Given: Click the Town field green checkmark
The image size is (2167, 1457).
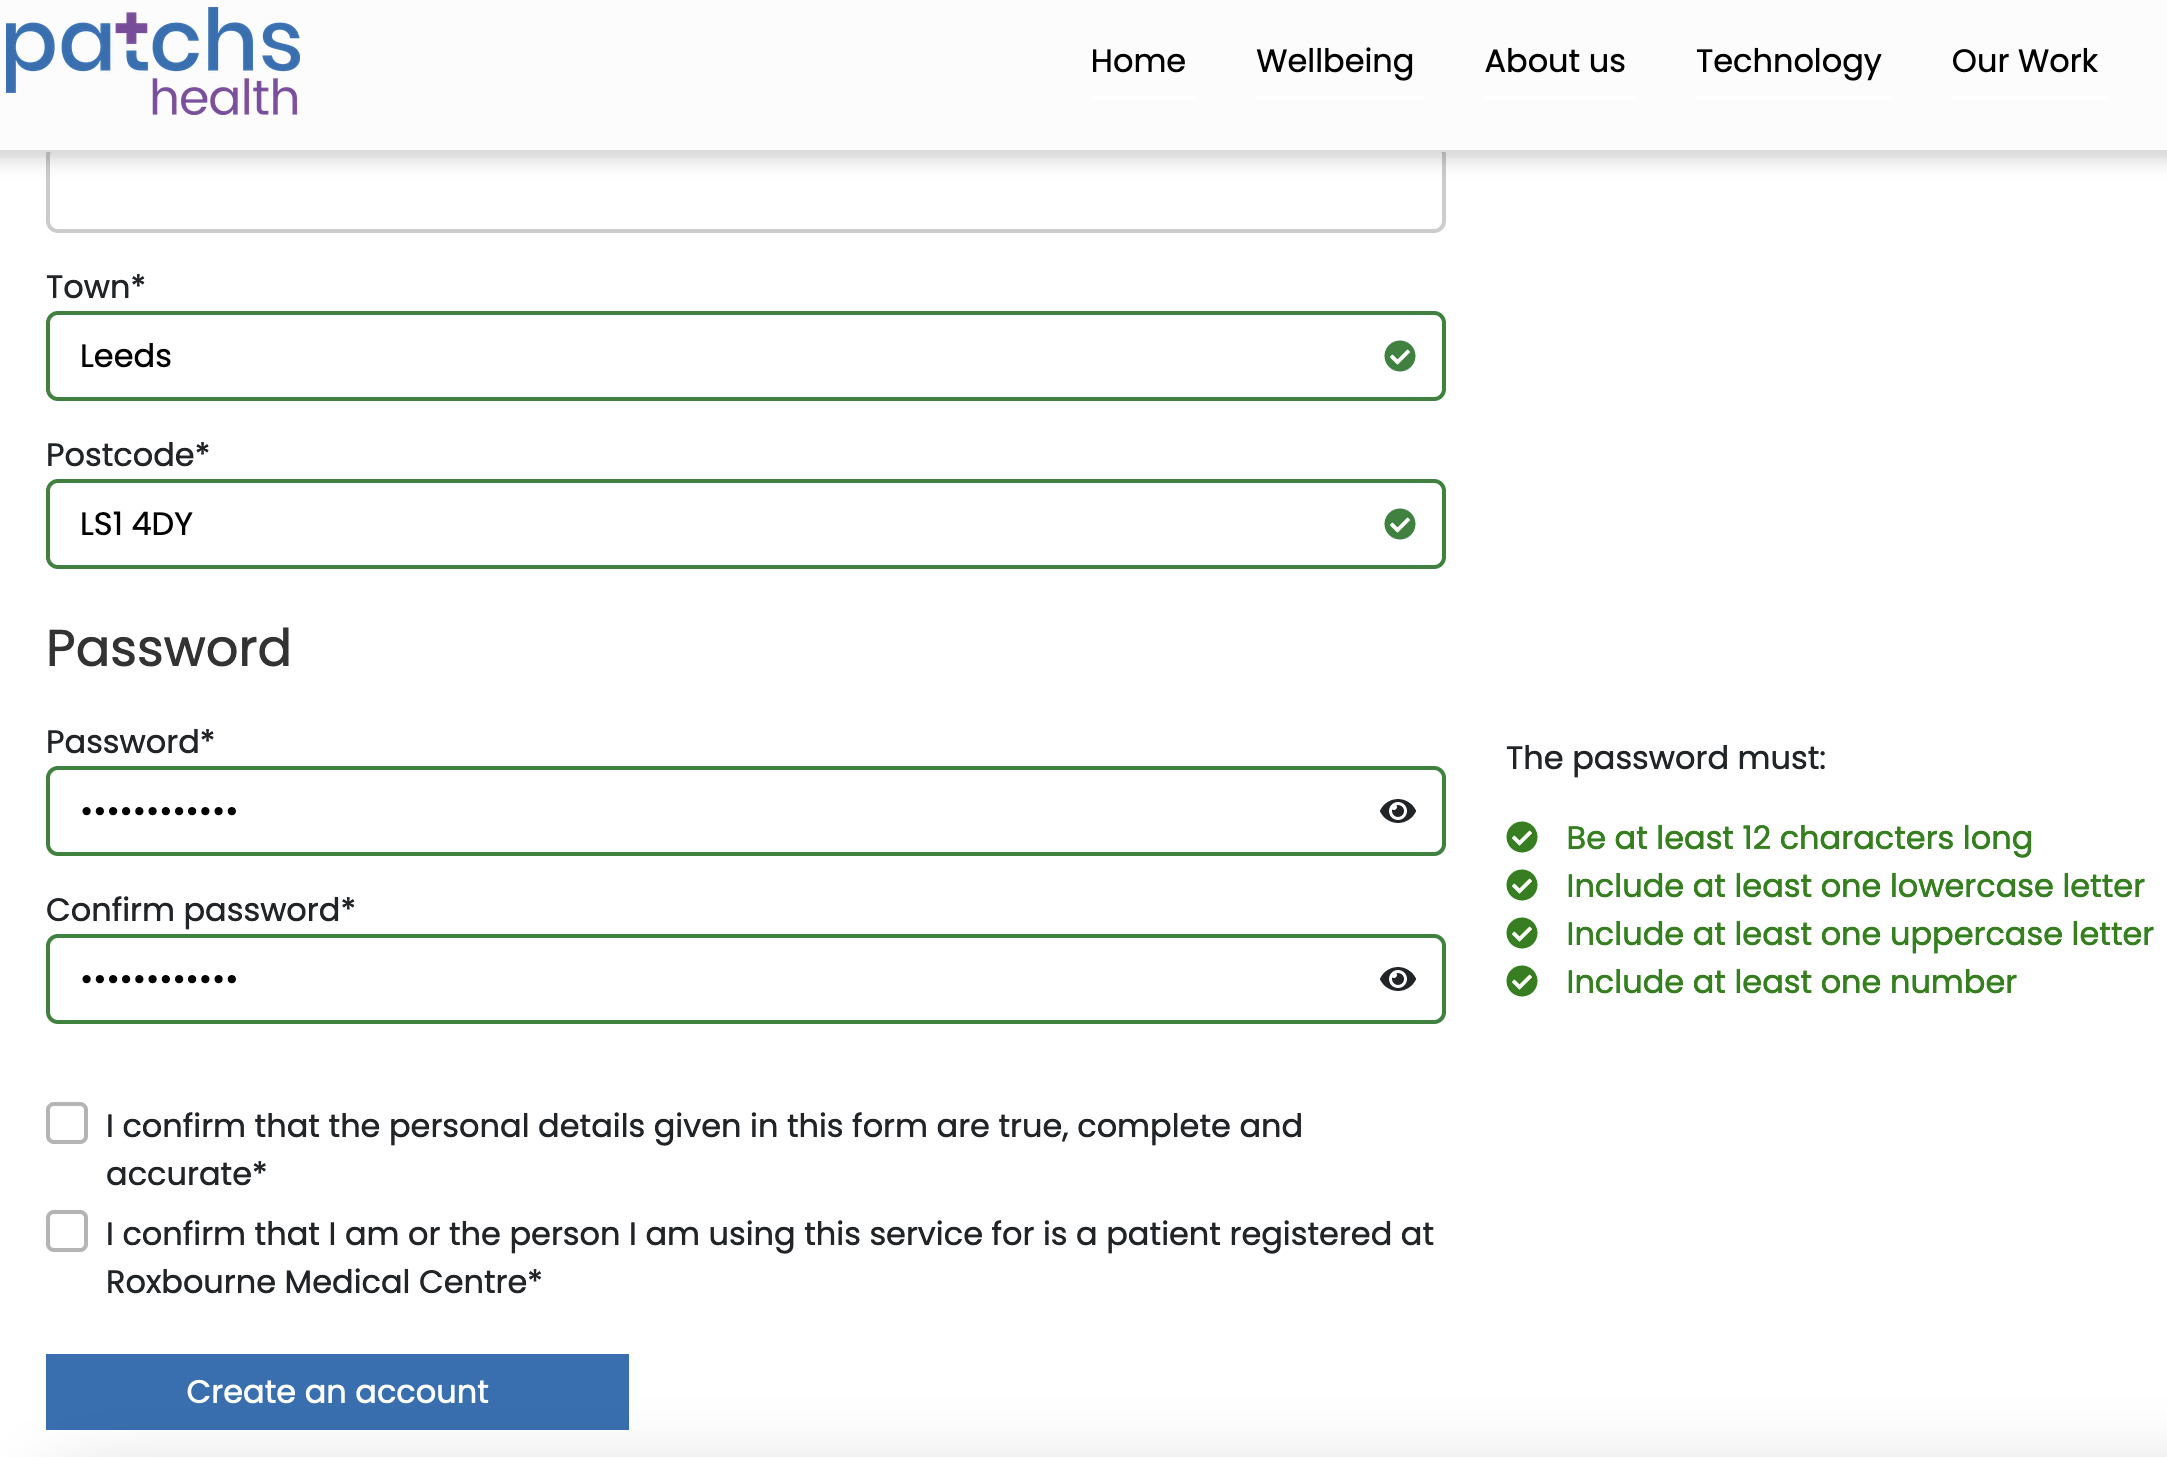Looking at the screenshot, I should coord(1399,356).
